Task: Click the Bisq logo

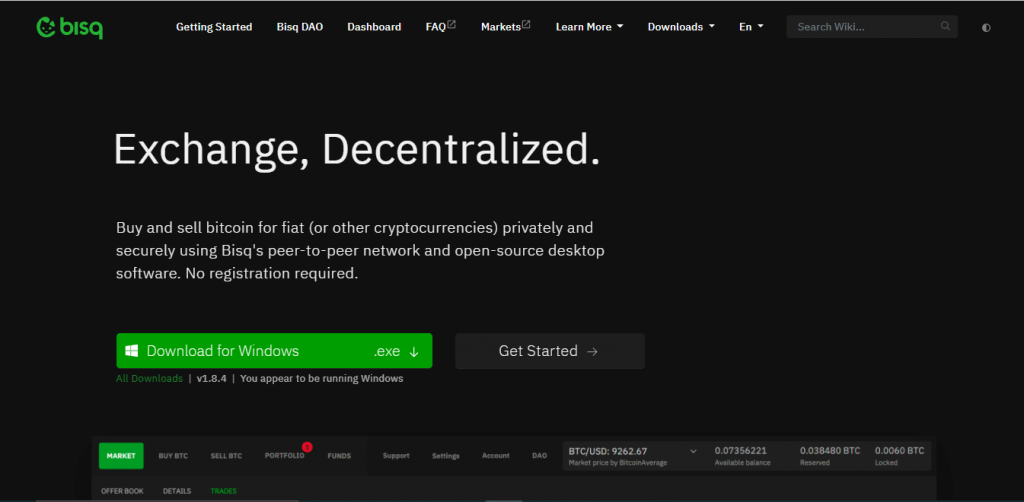Action: [x=70, y=27]
